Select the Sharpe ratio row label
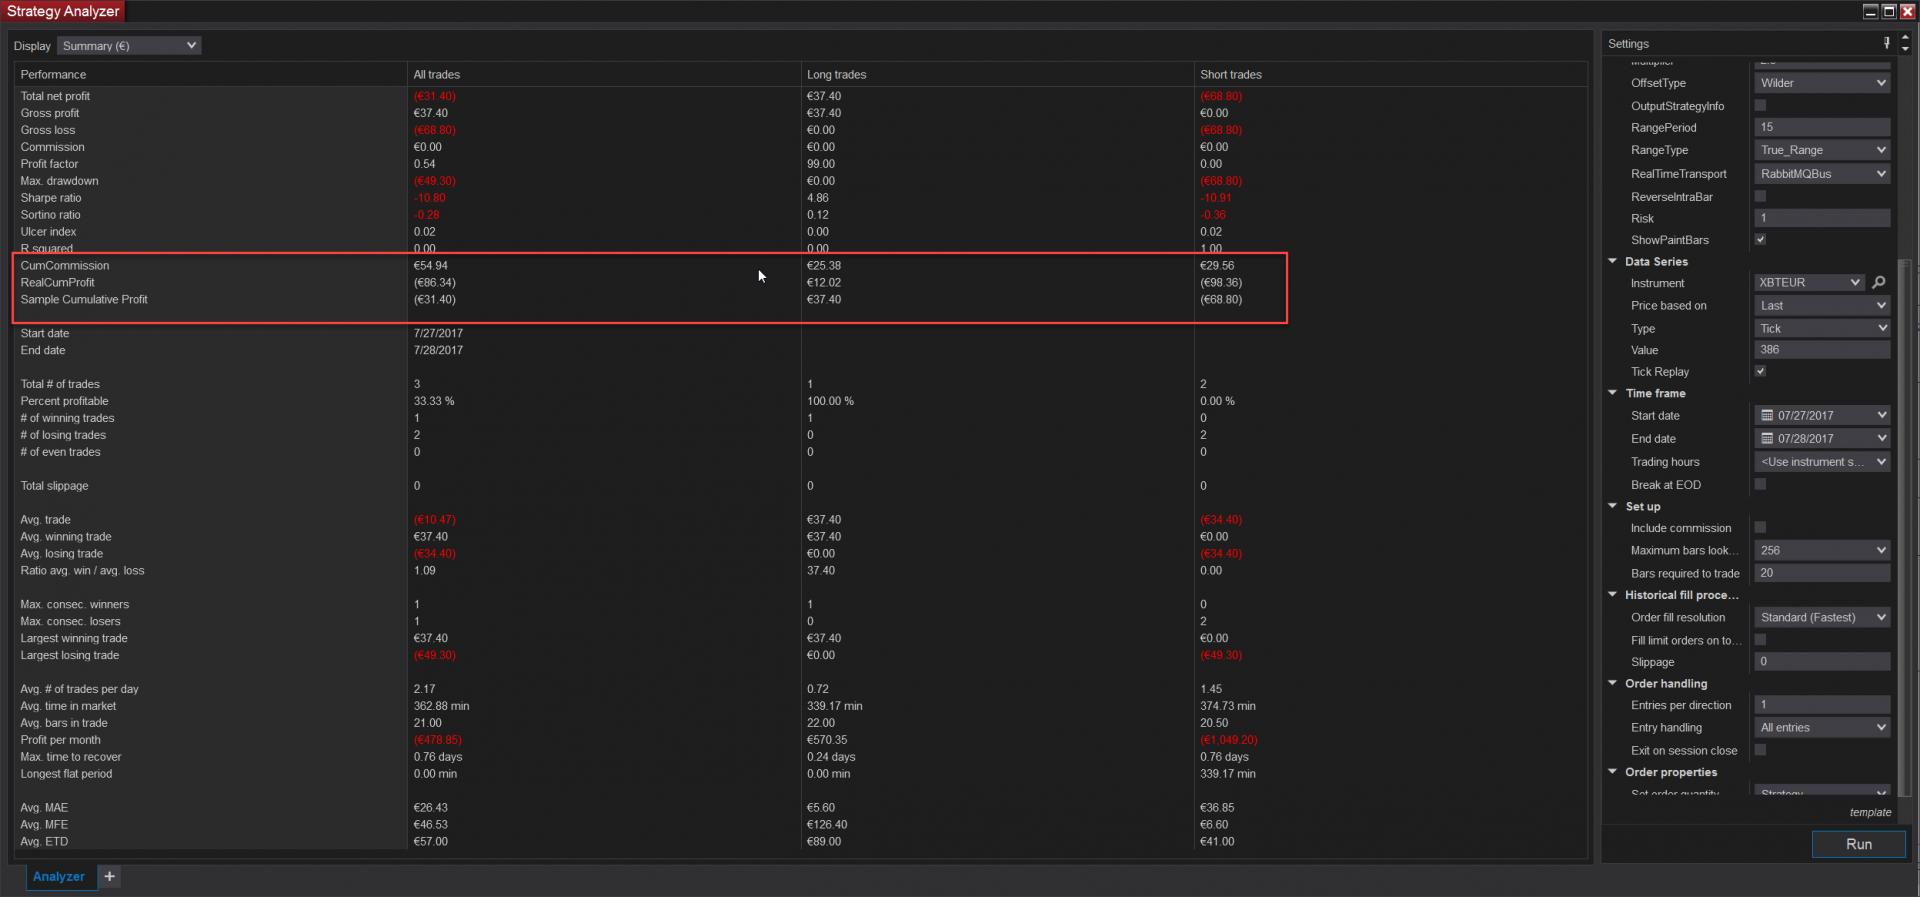The height and width of the screenshot is (897, 1920). click(x=51, y=198)
